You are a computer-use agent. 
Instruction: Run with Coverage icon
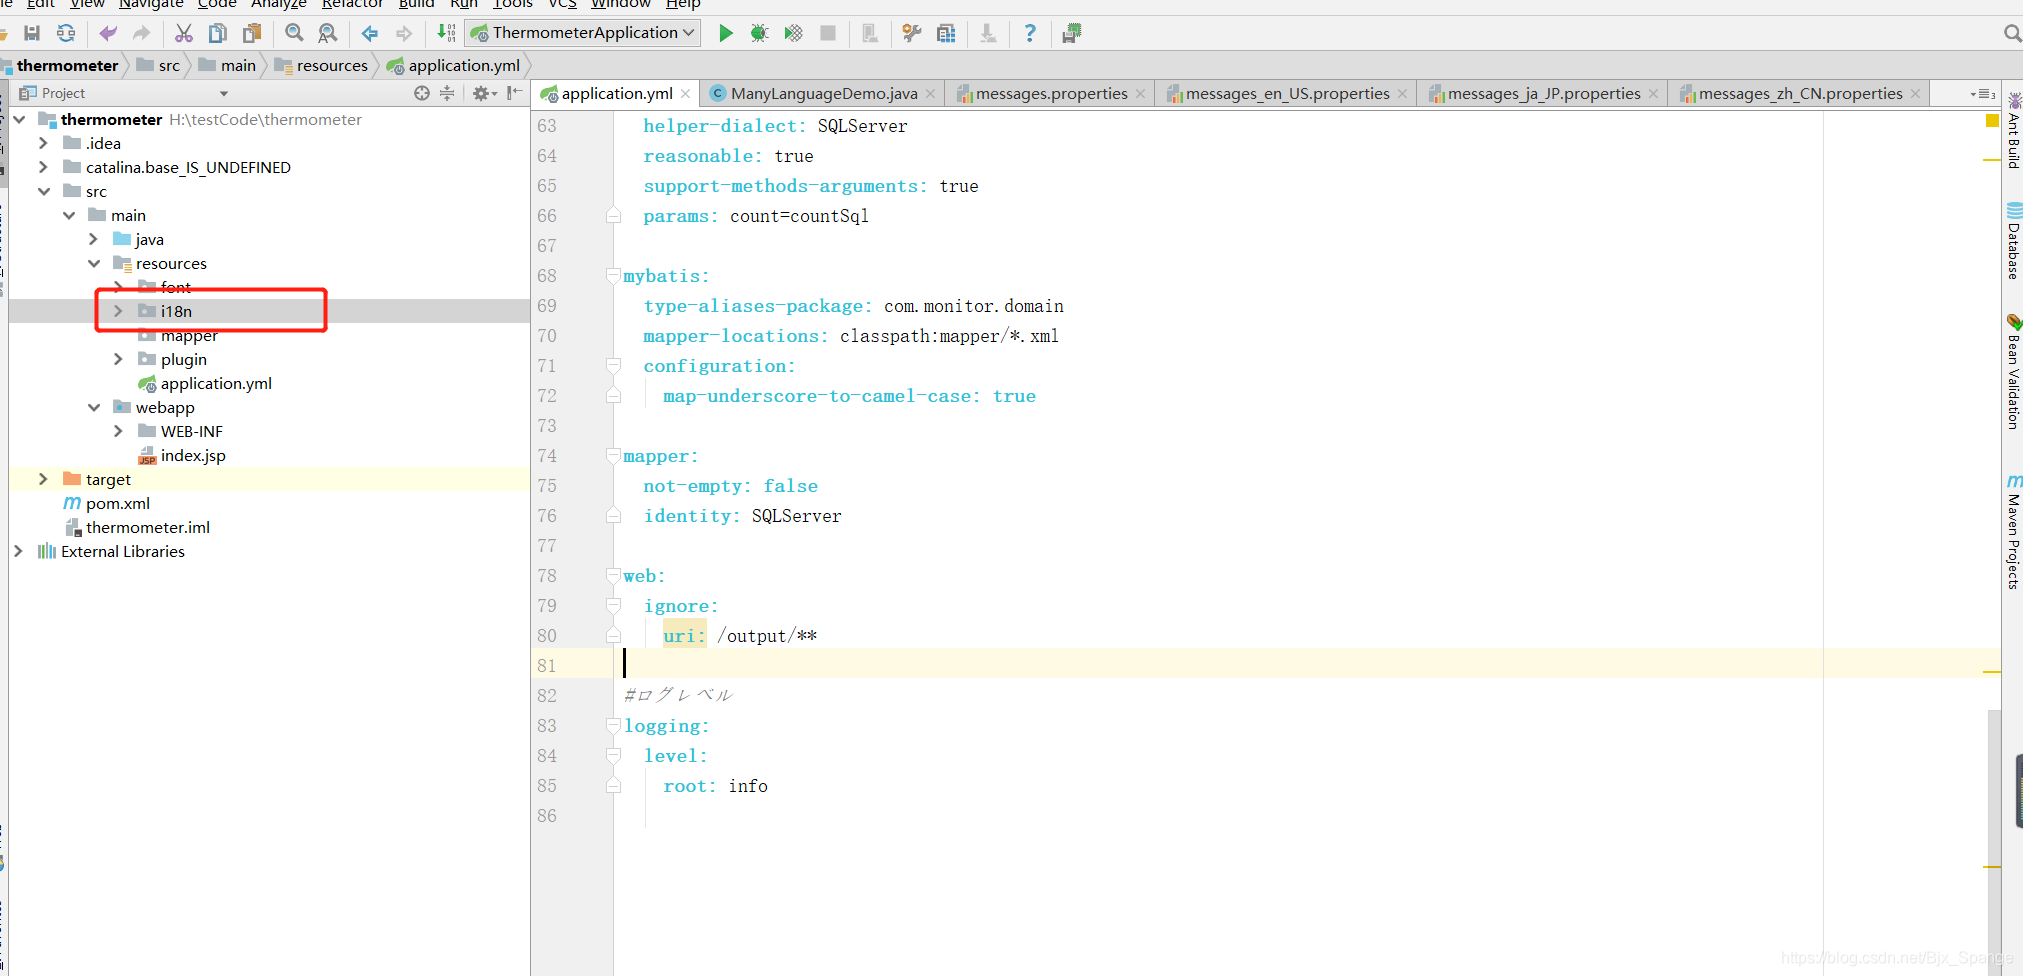tap(794, 33)
